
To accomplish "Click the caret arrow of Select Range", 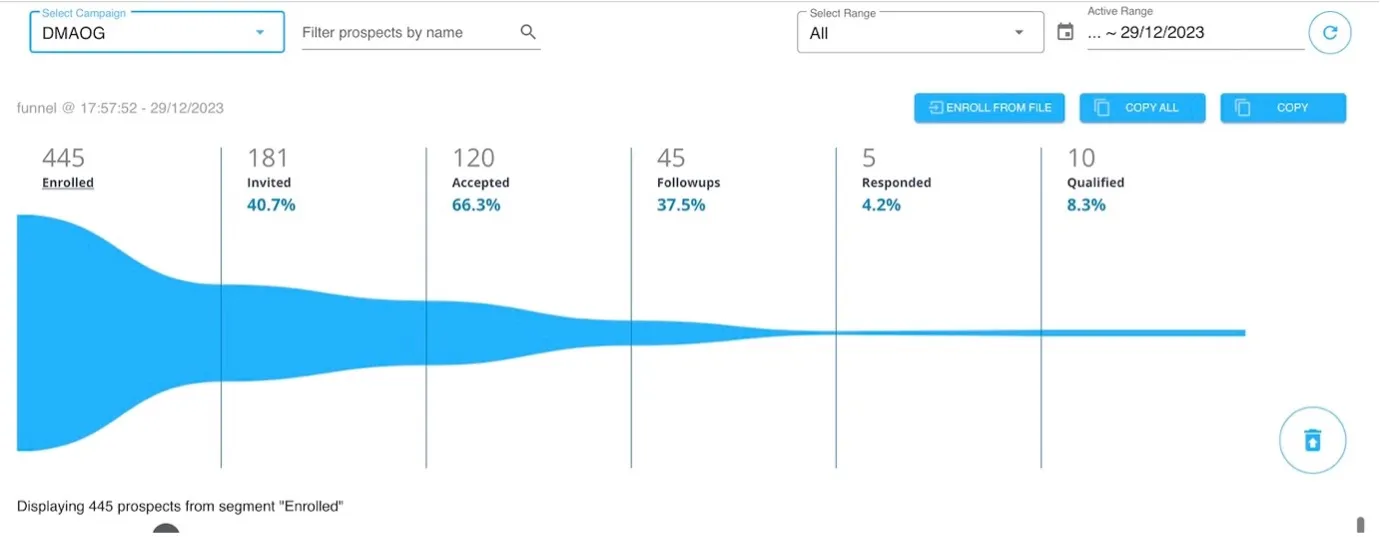I will click(1019, 32).
